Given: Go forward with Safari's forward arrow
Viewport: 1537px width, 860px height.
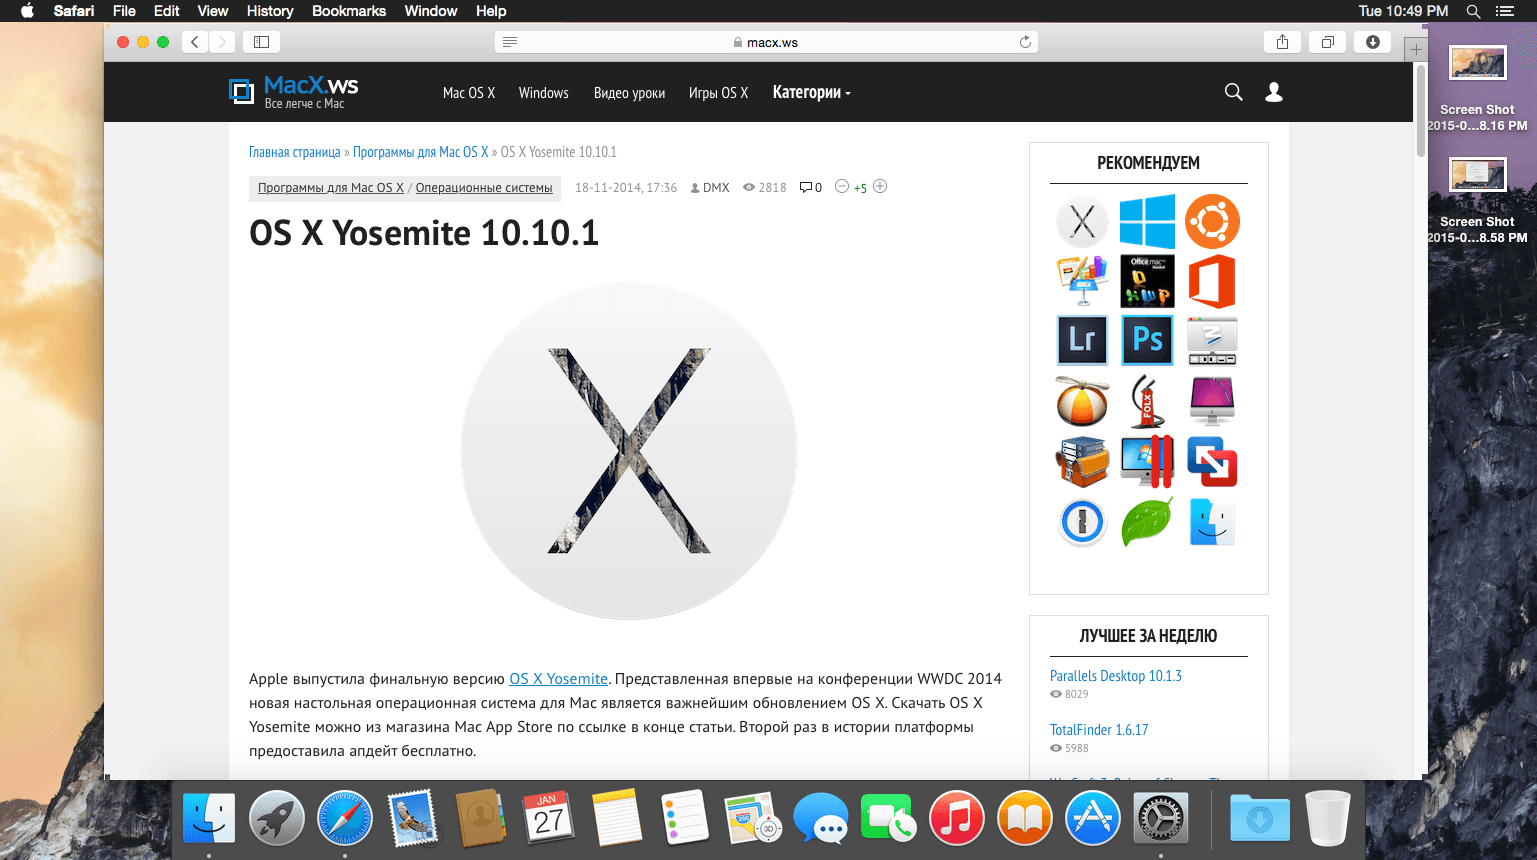Looking at the screenshot, I should [x=222, y=42].
